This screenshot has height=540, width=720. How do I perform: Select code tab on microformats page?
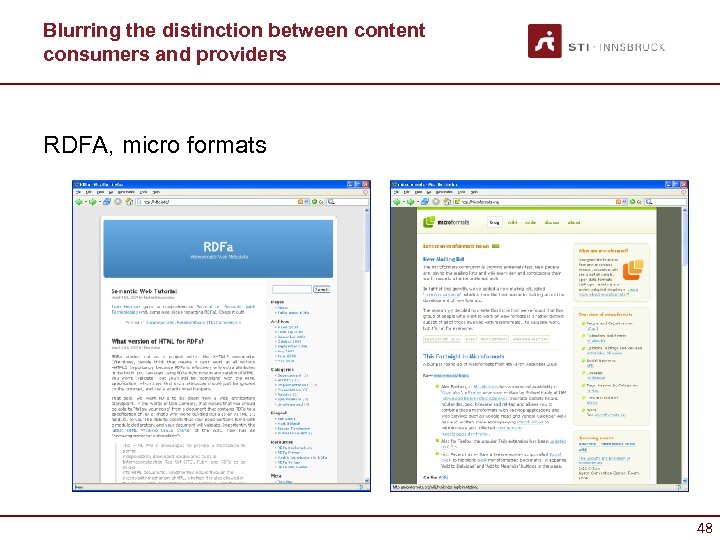click(530, 222)
